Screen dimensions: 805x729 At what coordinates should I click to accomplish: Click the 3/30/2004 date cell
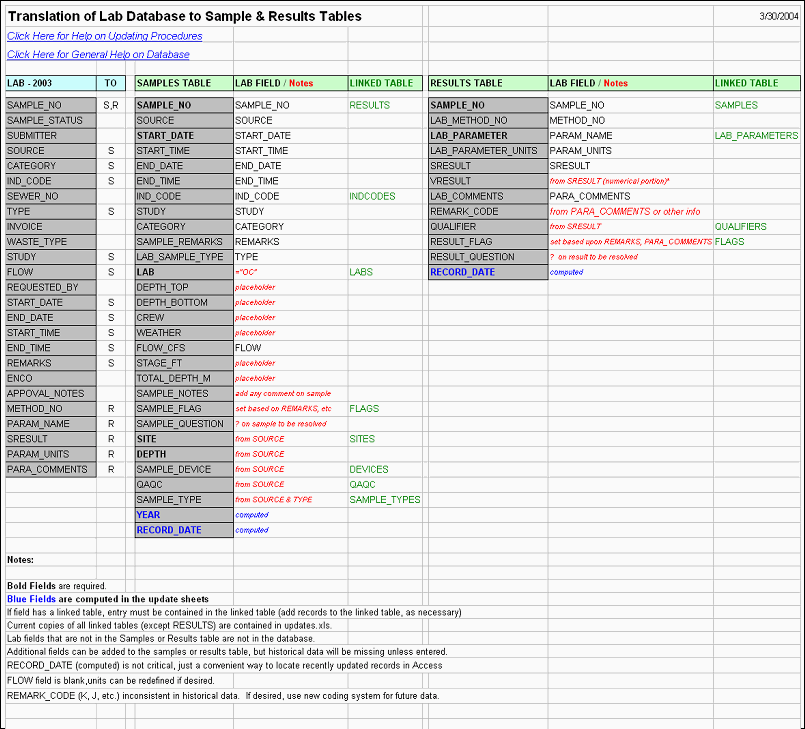pyautogui.click(x=778, y=16)
